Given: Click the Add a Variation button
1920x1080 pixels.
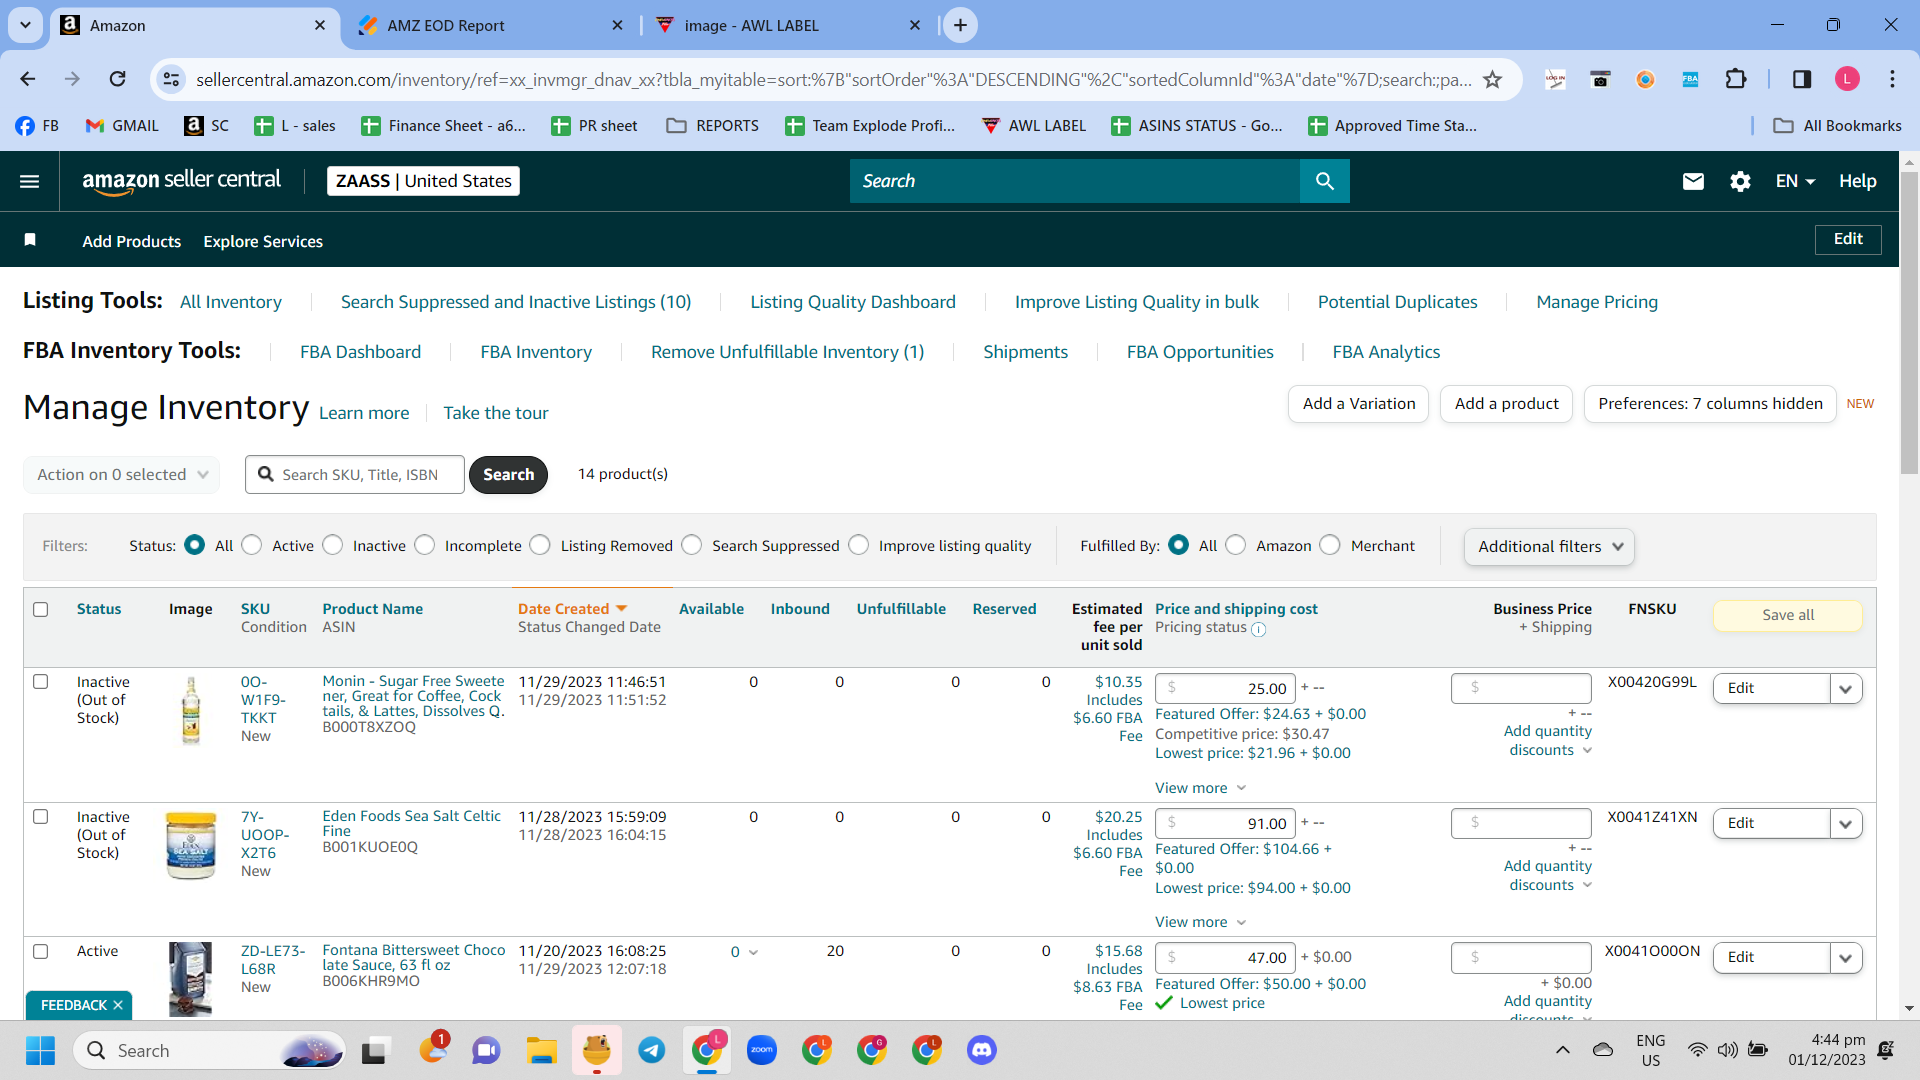Looking at the screenshot, I should pyautogui.click(x=1359, y=403).
